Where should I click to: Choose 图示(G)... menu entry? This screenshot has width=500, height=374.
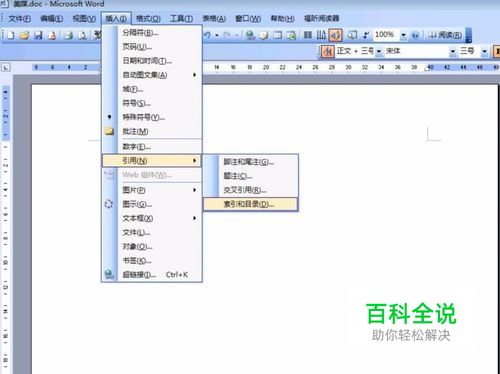pyautogui.click(x=152, y=204)
